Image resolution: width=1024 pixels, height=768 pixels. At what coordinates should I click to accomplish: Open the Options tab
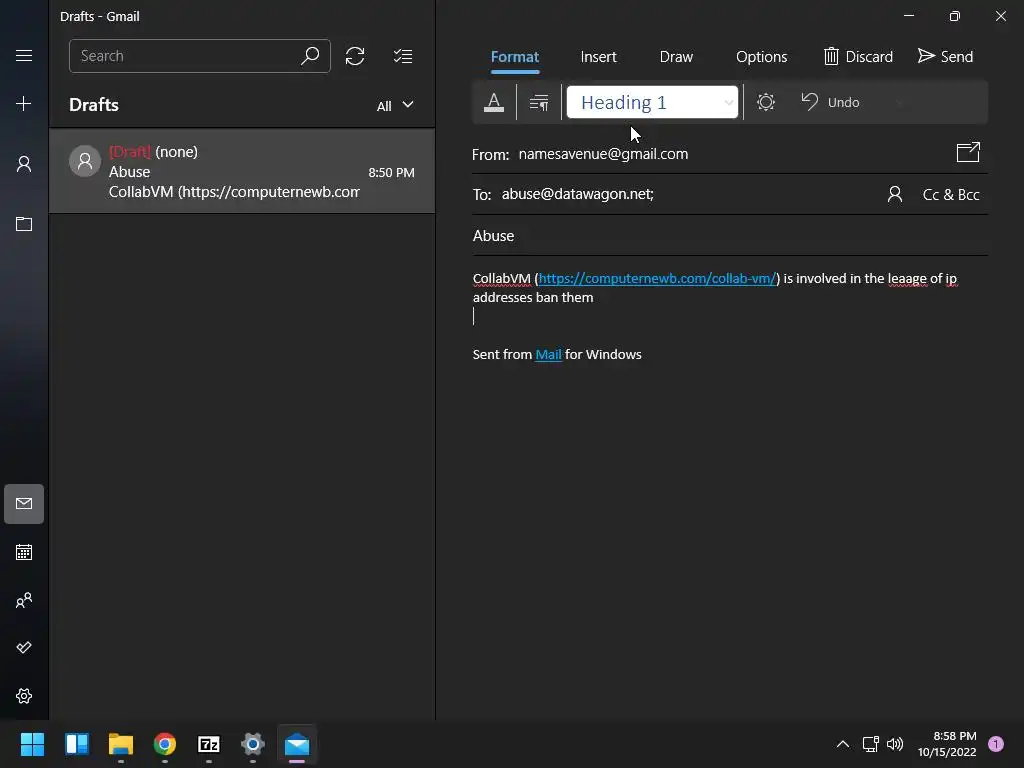[x=761, y=57]
